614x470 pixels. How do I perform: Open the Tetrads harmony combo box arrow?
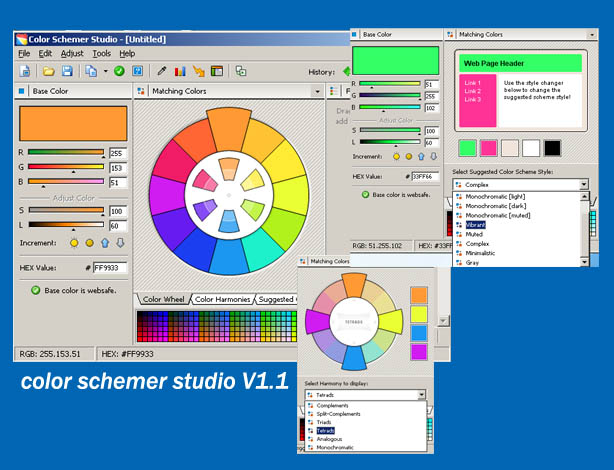click(421, 395)
